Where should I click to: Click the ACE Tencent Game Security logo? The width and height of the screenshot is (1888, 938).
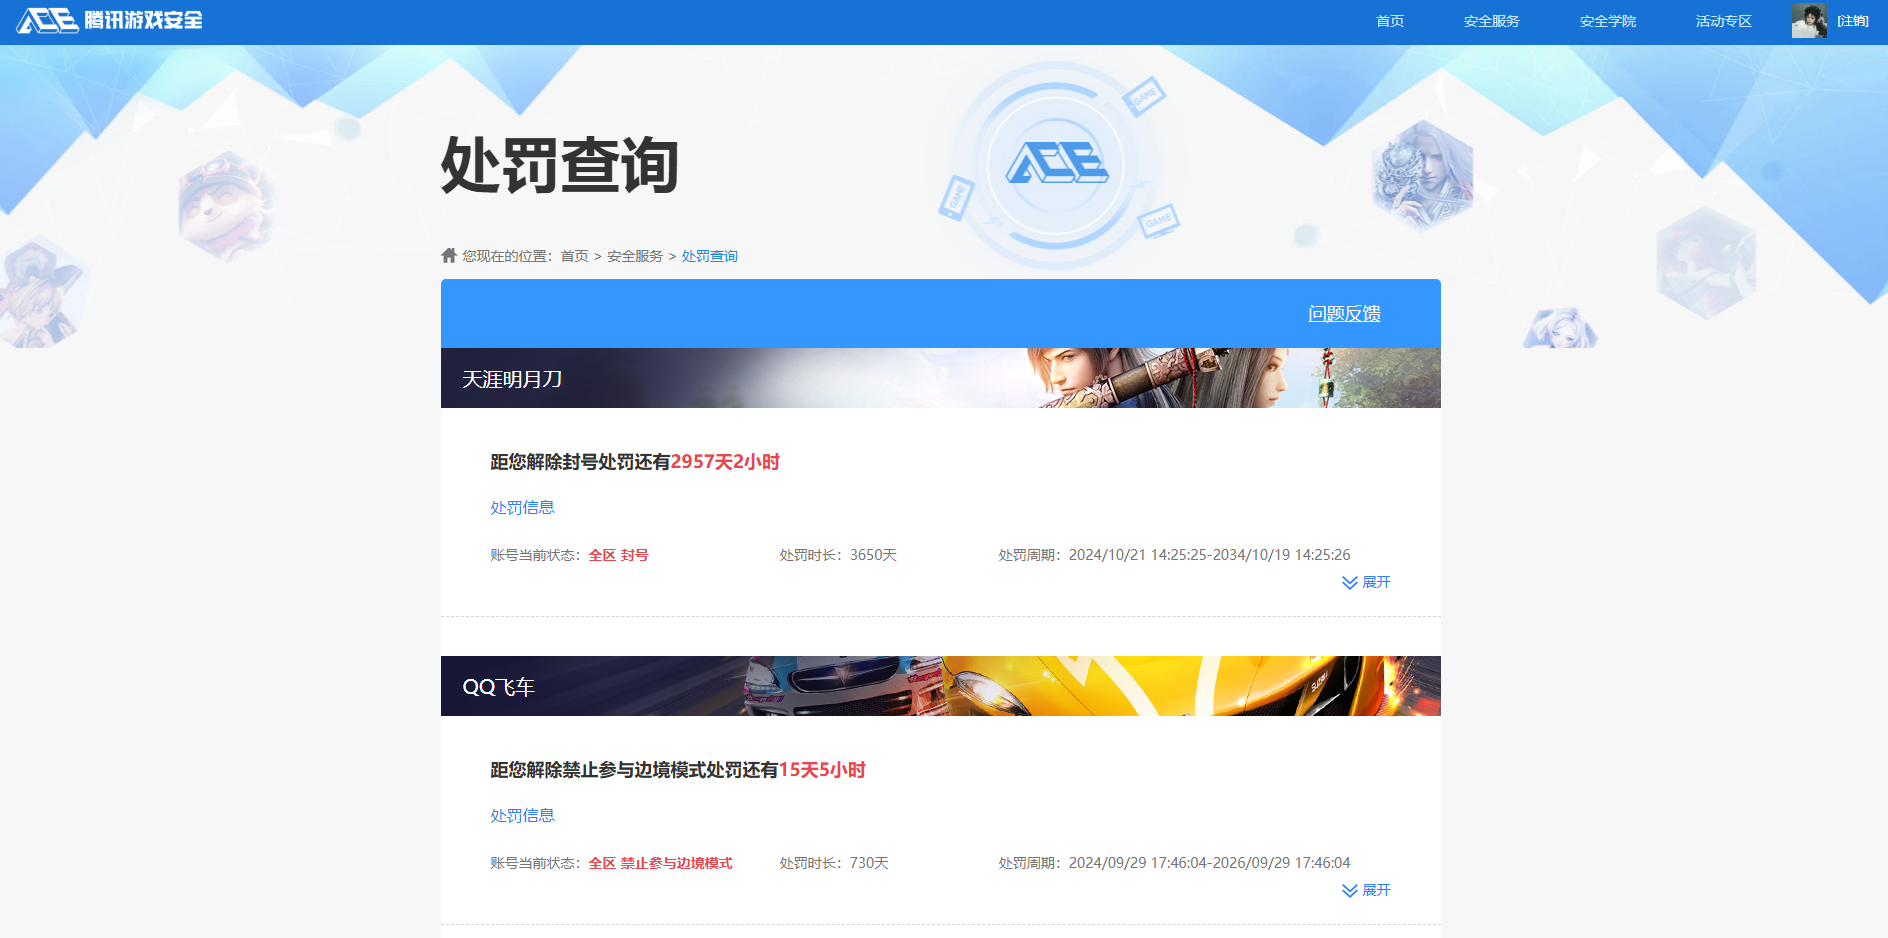(x=110, y=21)
